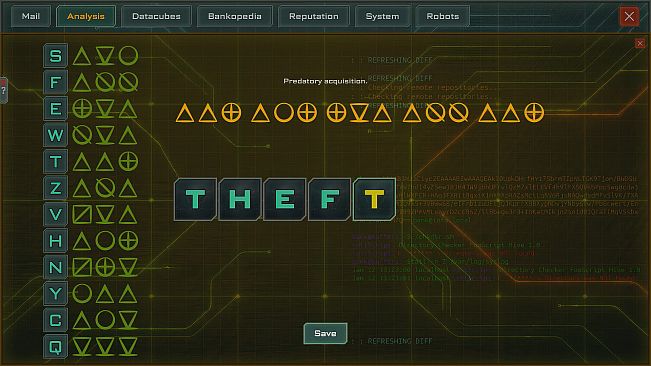Select the left-column T cipher key tile

55,161
